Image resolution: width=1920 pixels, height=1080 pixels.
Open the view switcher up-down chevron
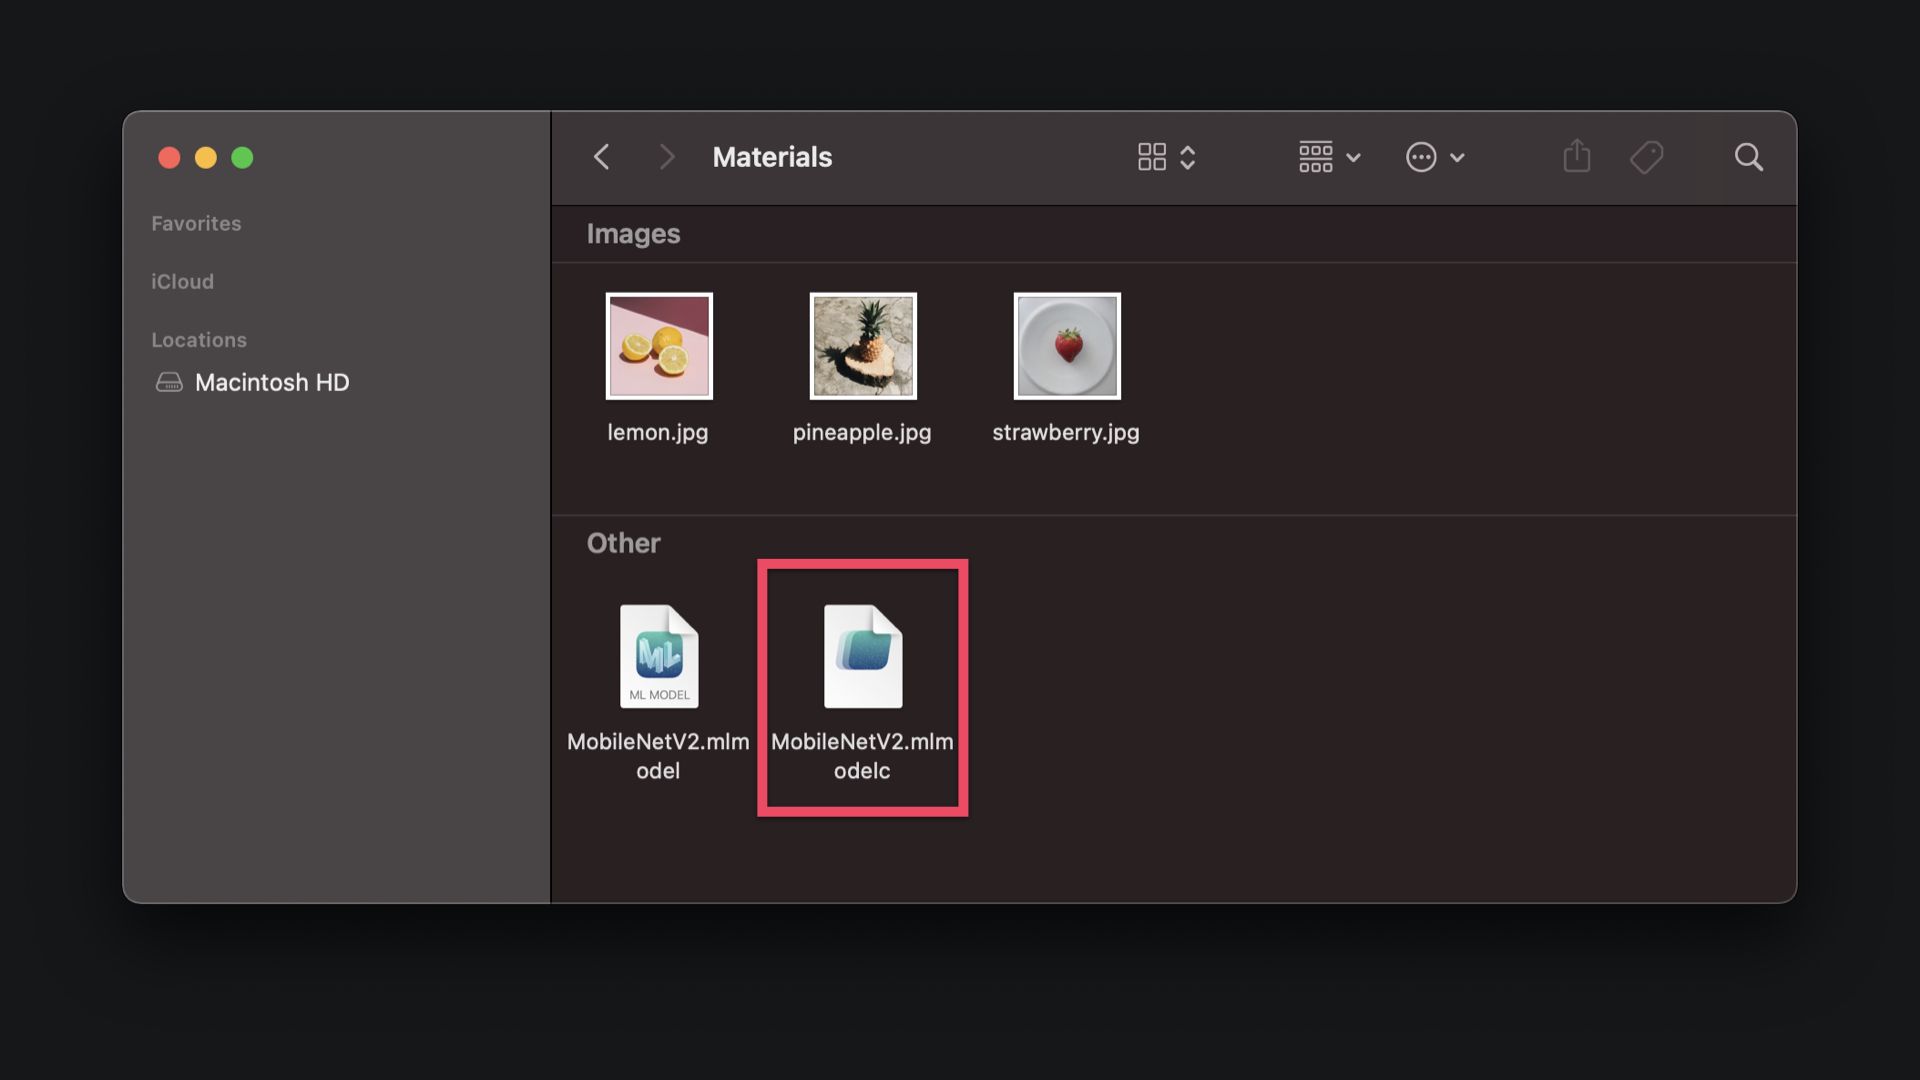(x=1188, y=157)
